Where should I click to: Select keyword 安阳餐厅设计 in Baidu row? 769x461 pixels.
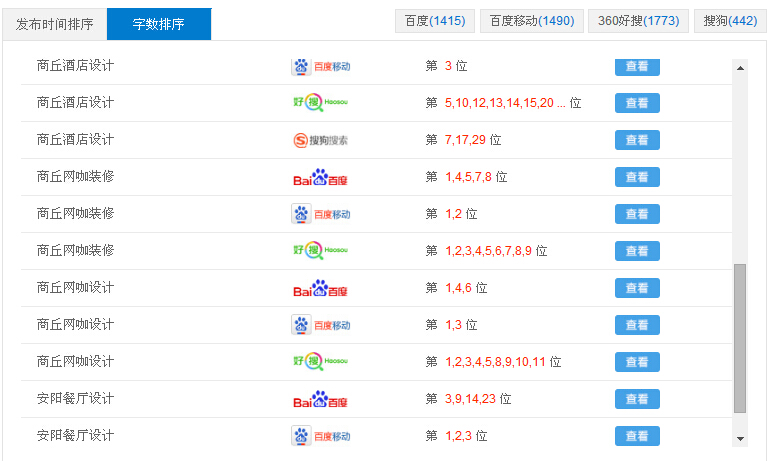76,398
